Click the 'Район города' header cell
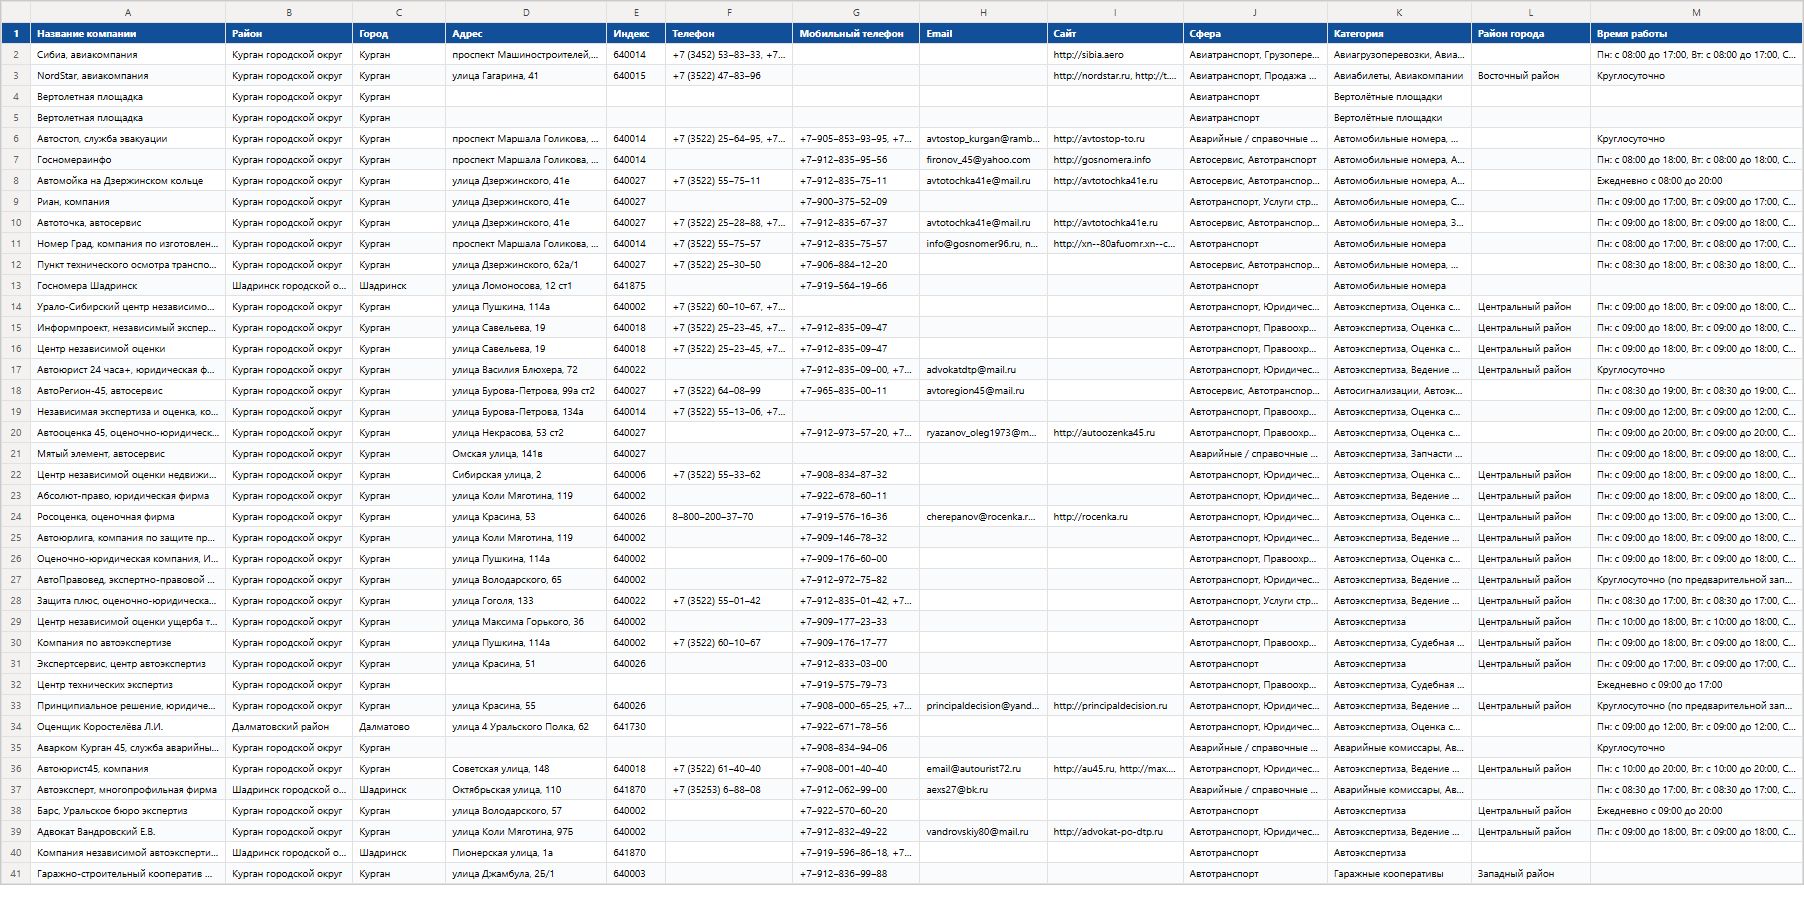The width and height of the screenshot is (1804, 902). coord(1531,33)
